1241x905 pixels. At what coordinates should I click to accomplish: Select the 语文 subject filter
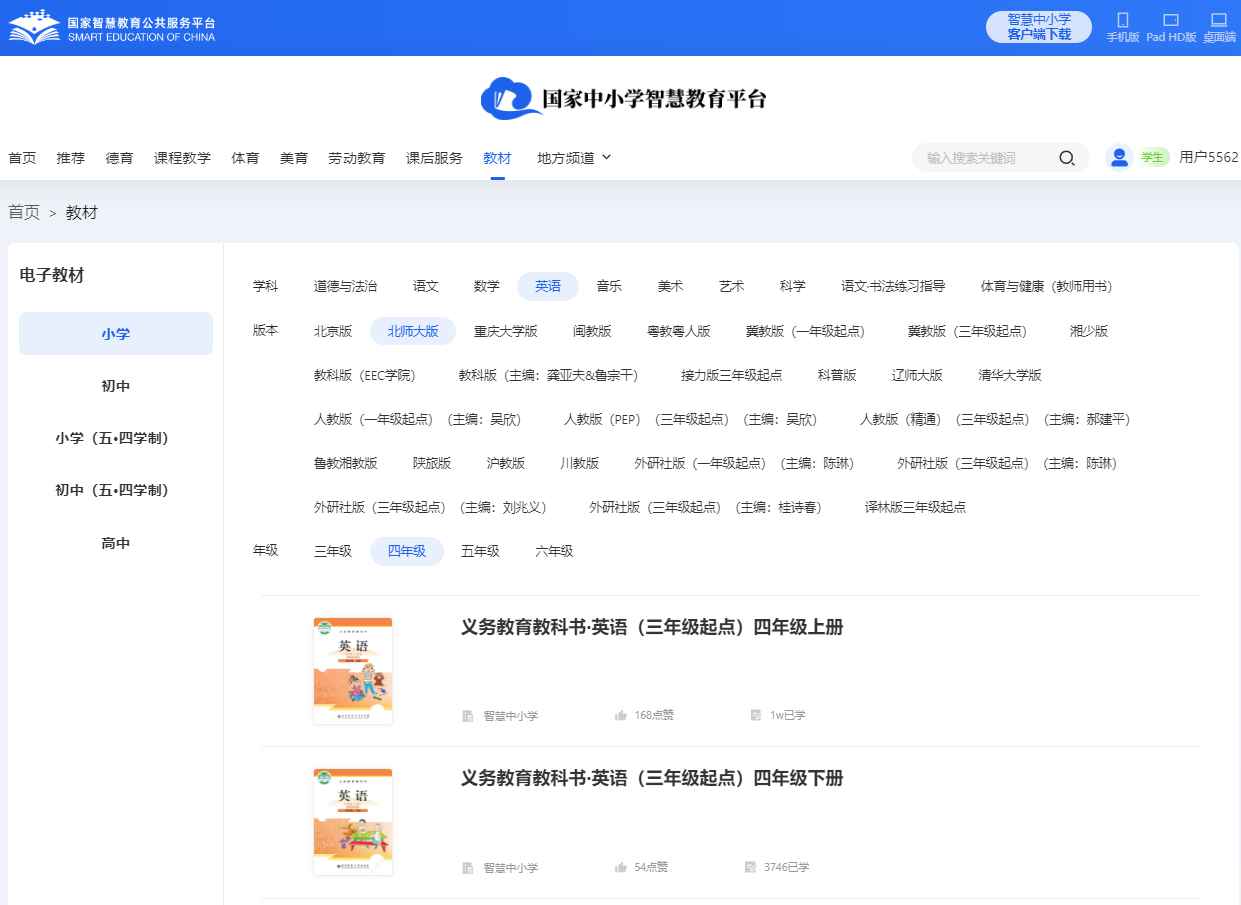coord(426,286)
